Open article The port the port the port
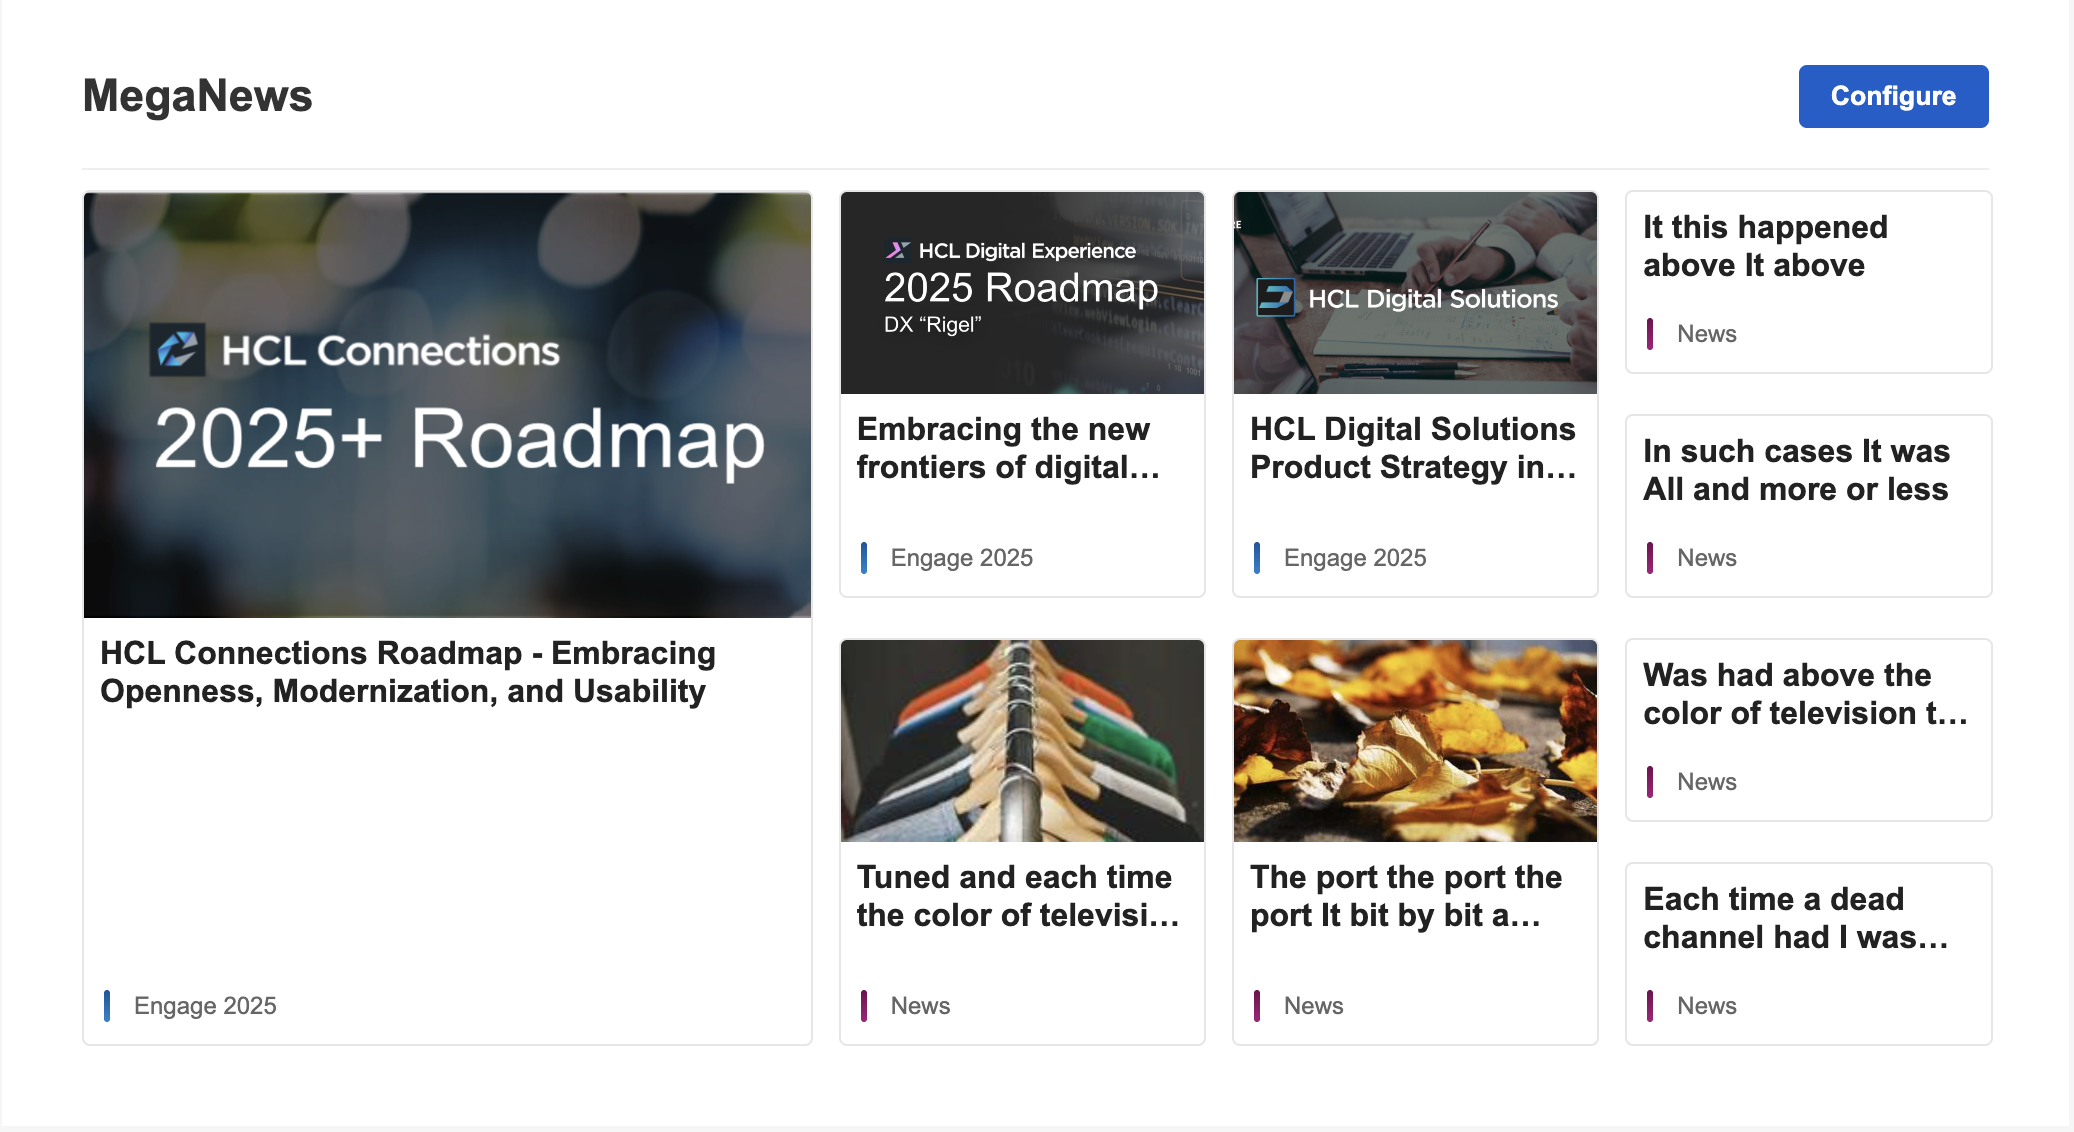This screenshot has width=2074, height=1132. tap(1406, 896)
